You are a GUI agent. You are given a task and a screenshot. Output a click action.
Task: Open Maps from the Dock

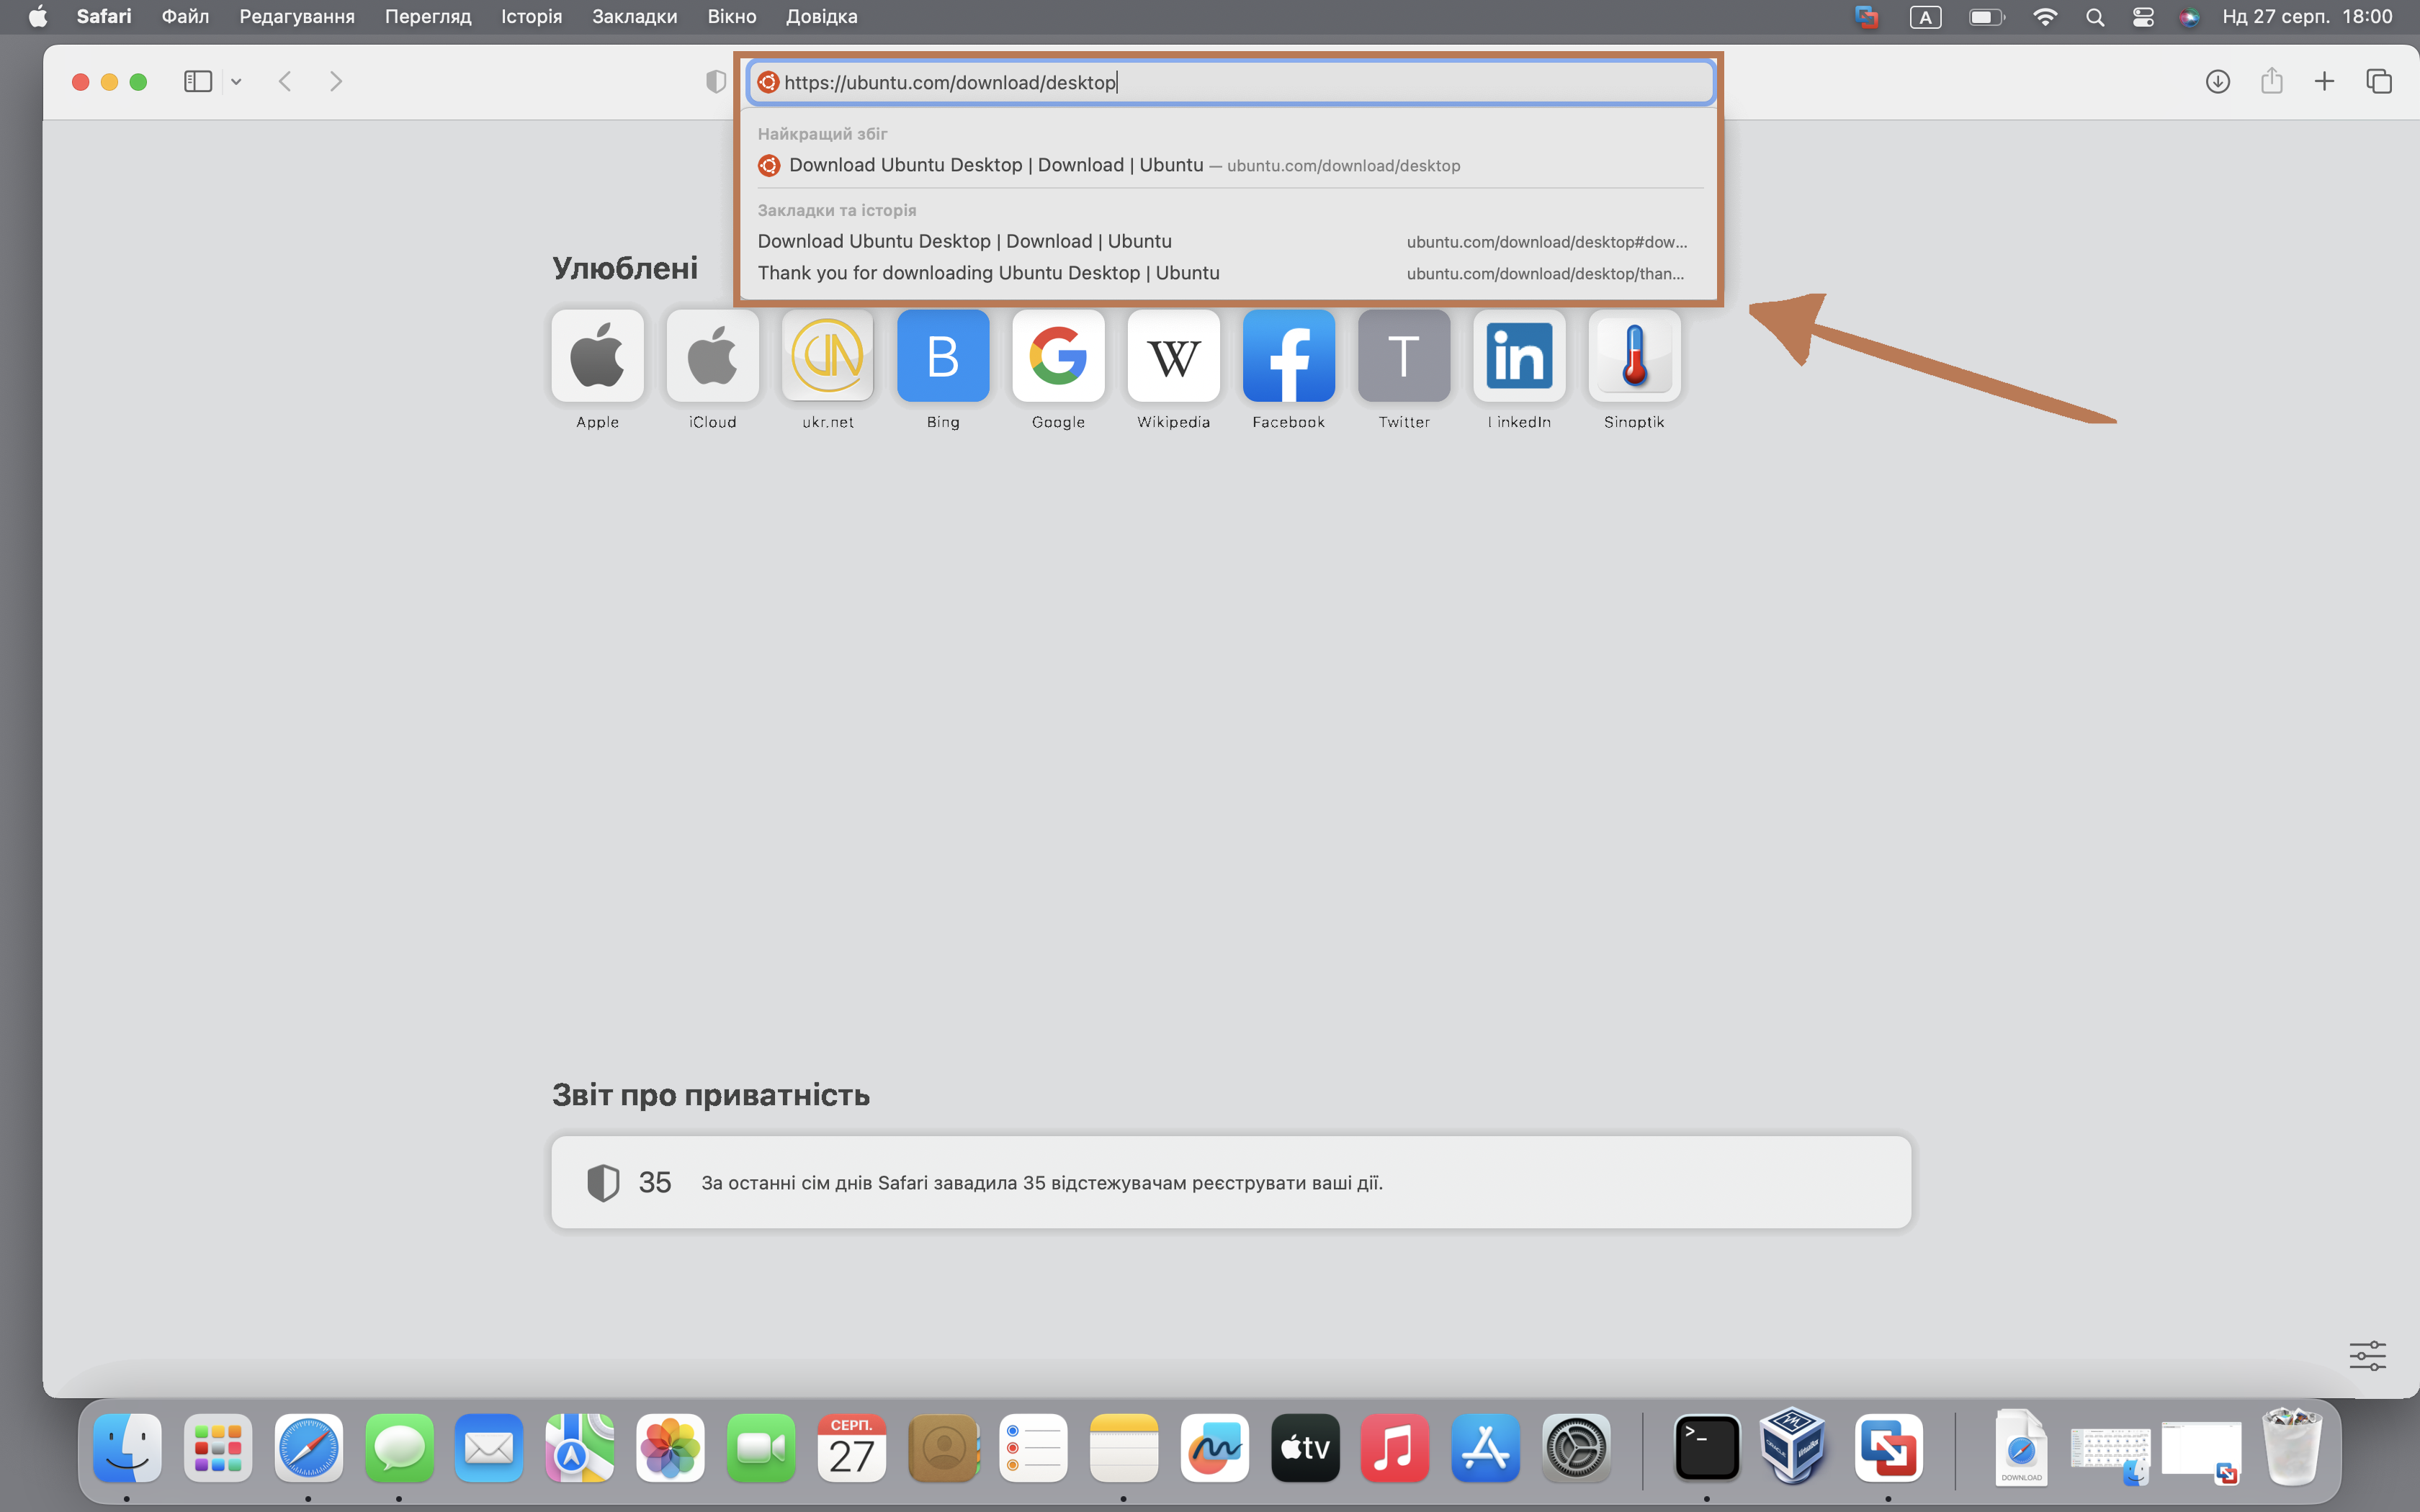pyautogui.click(x=580, y=1447)
